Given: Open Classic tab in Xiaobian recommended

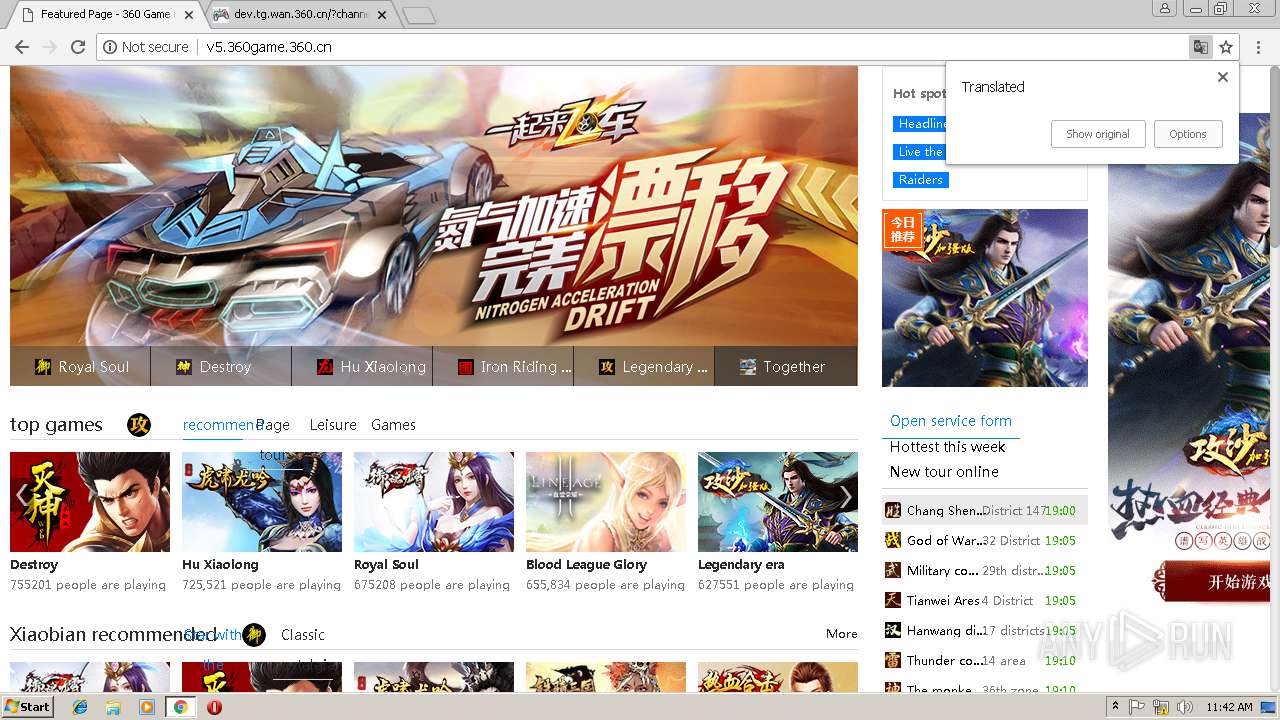Looking at the screenshot, I should [x=303, y=635].
